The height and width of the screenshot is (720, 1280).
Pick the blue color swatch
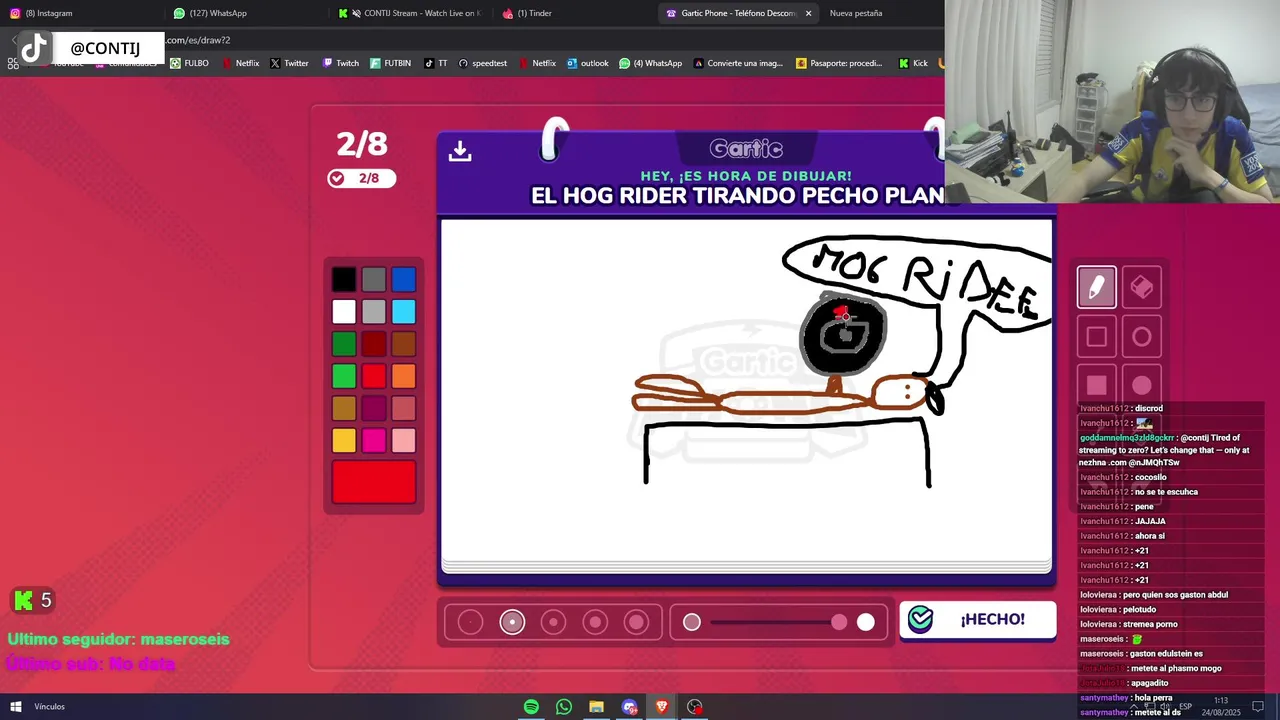pos(403,279)
